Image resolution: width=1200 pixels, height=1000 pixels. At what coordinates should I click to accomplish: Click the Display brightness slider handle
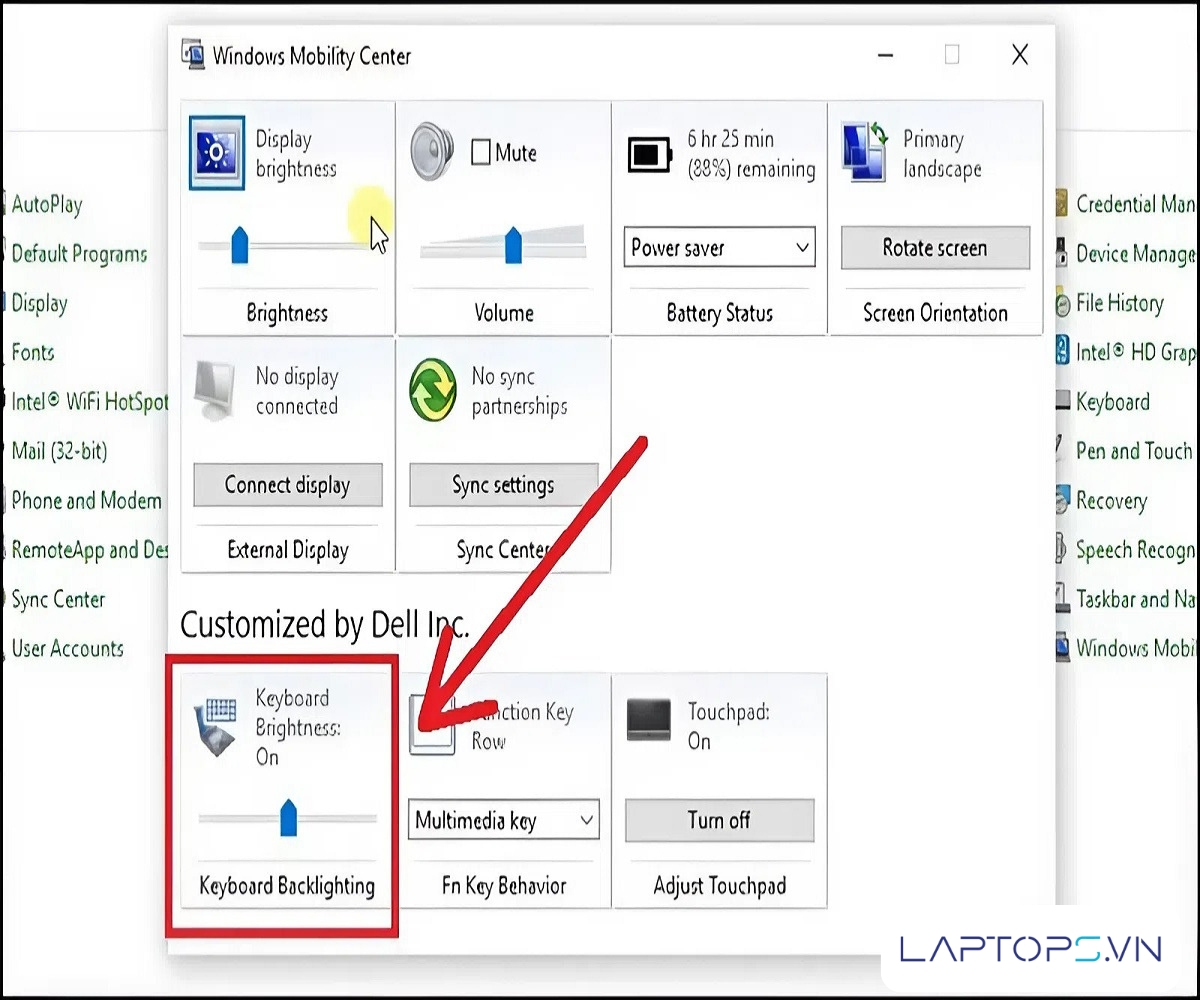click(239, 245)
